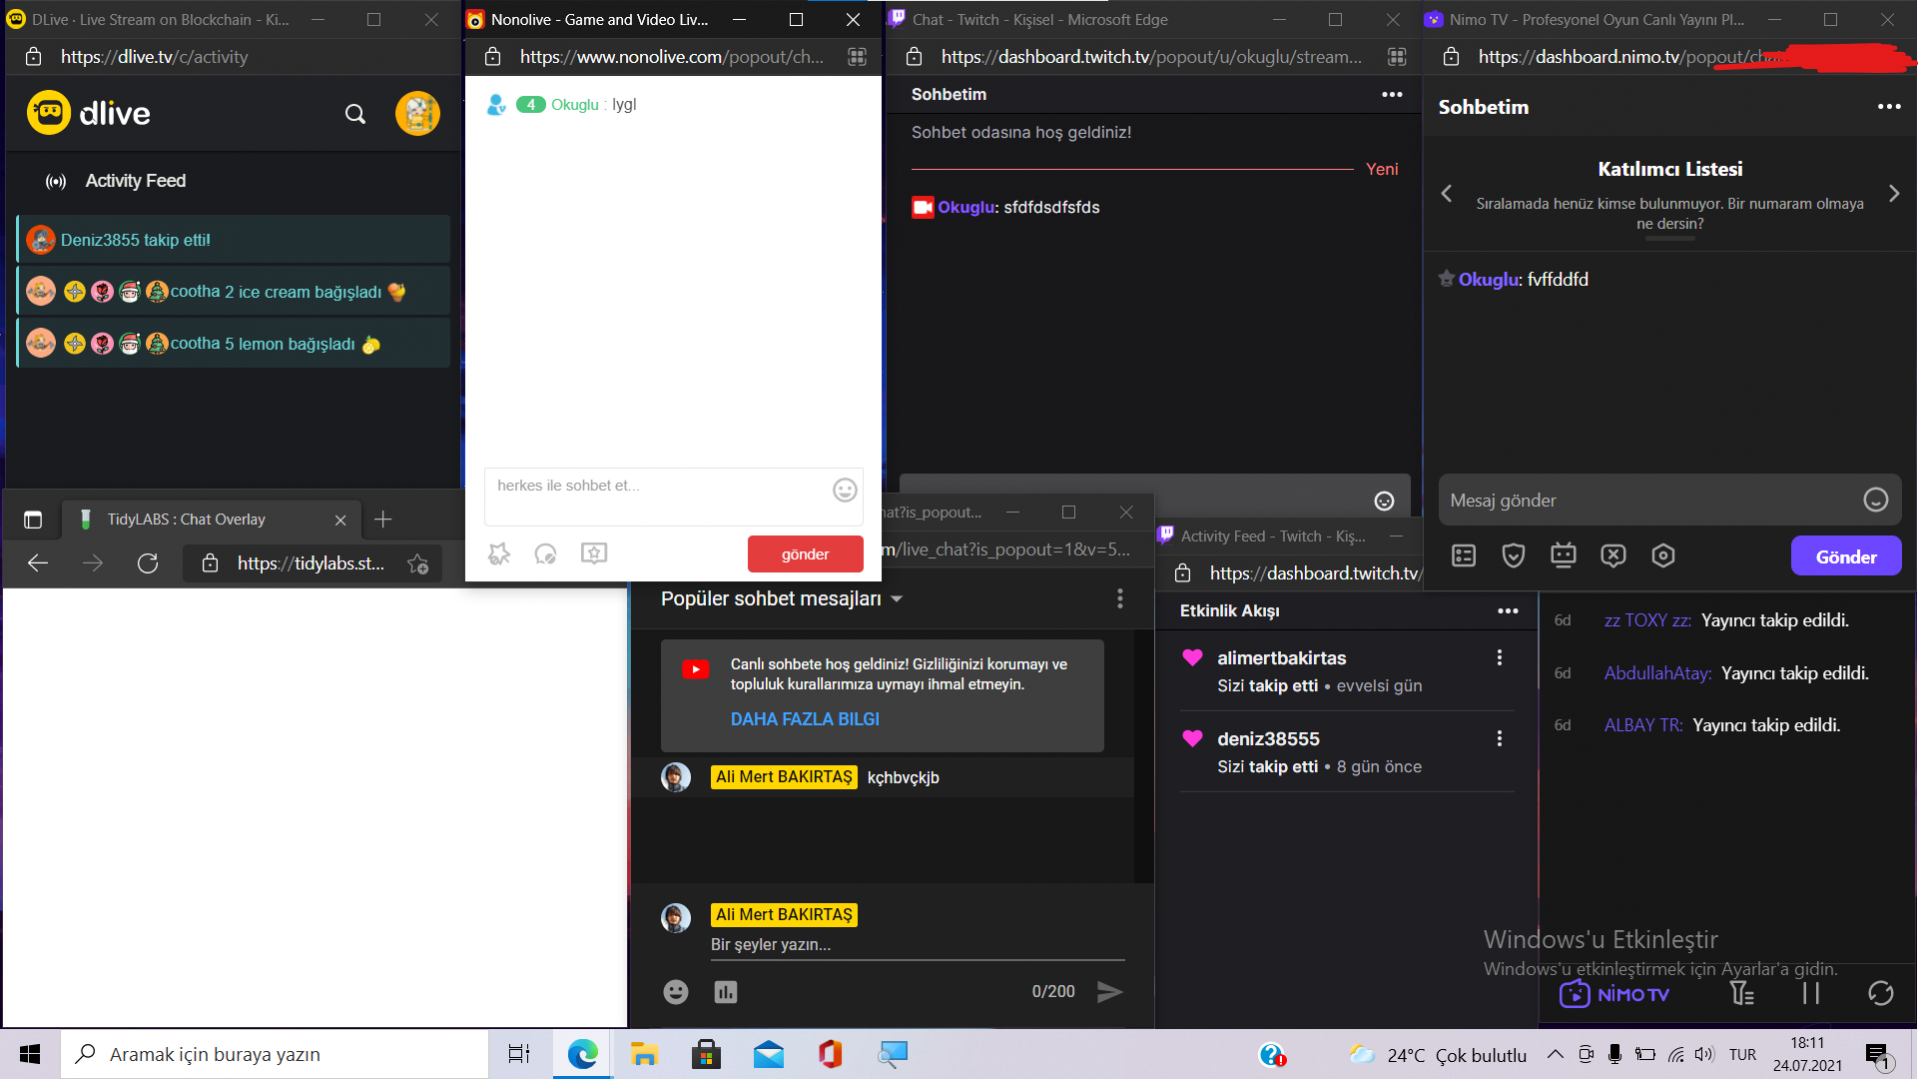Viewport: 1920px width, 1079px height.
Task: Click the DAHA FAZLA BİLGİ link
Action: tap(805, 719)
